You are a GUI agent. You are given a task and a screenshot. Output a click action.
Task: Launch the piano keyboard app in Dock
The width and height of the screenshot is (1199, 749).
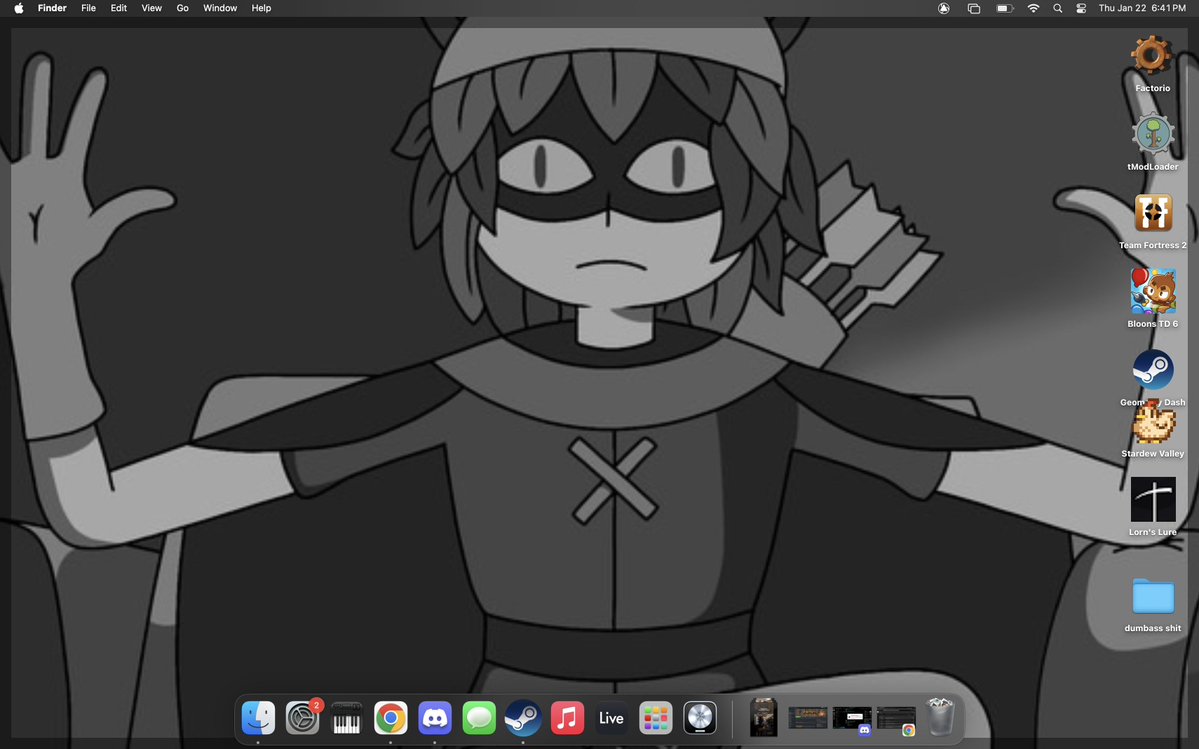[346, 718]
